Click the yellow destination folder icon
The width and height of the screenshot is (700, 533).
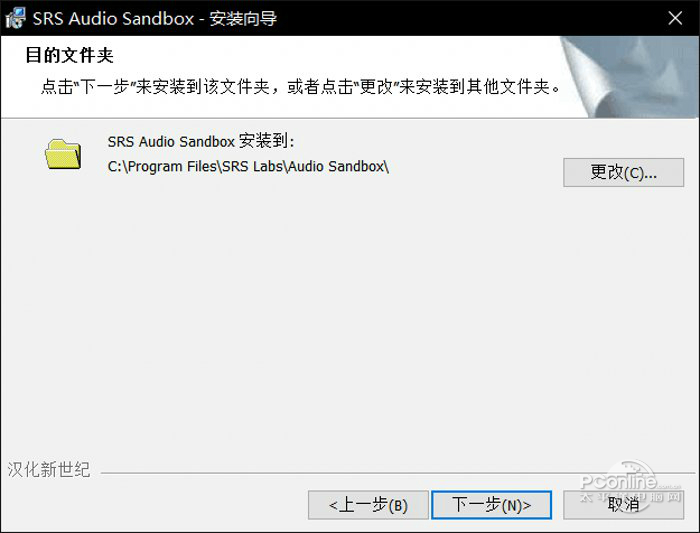pos(63,154)
